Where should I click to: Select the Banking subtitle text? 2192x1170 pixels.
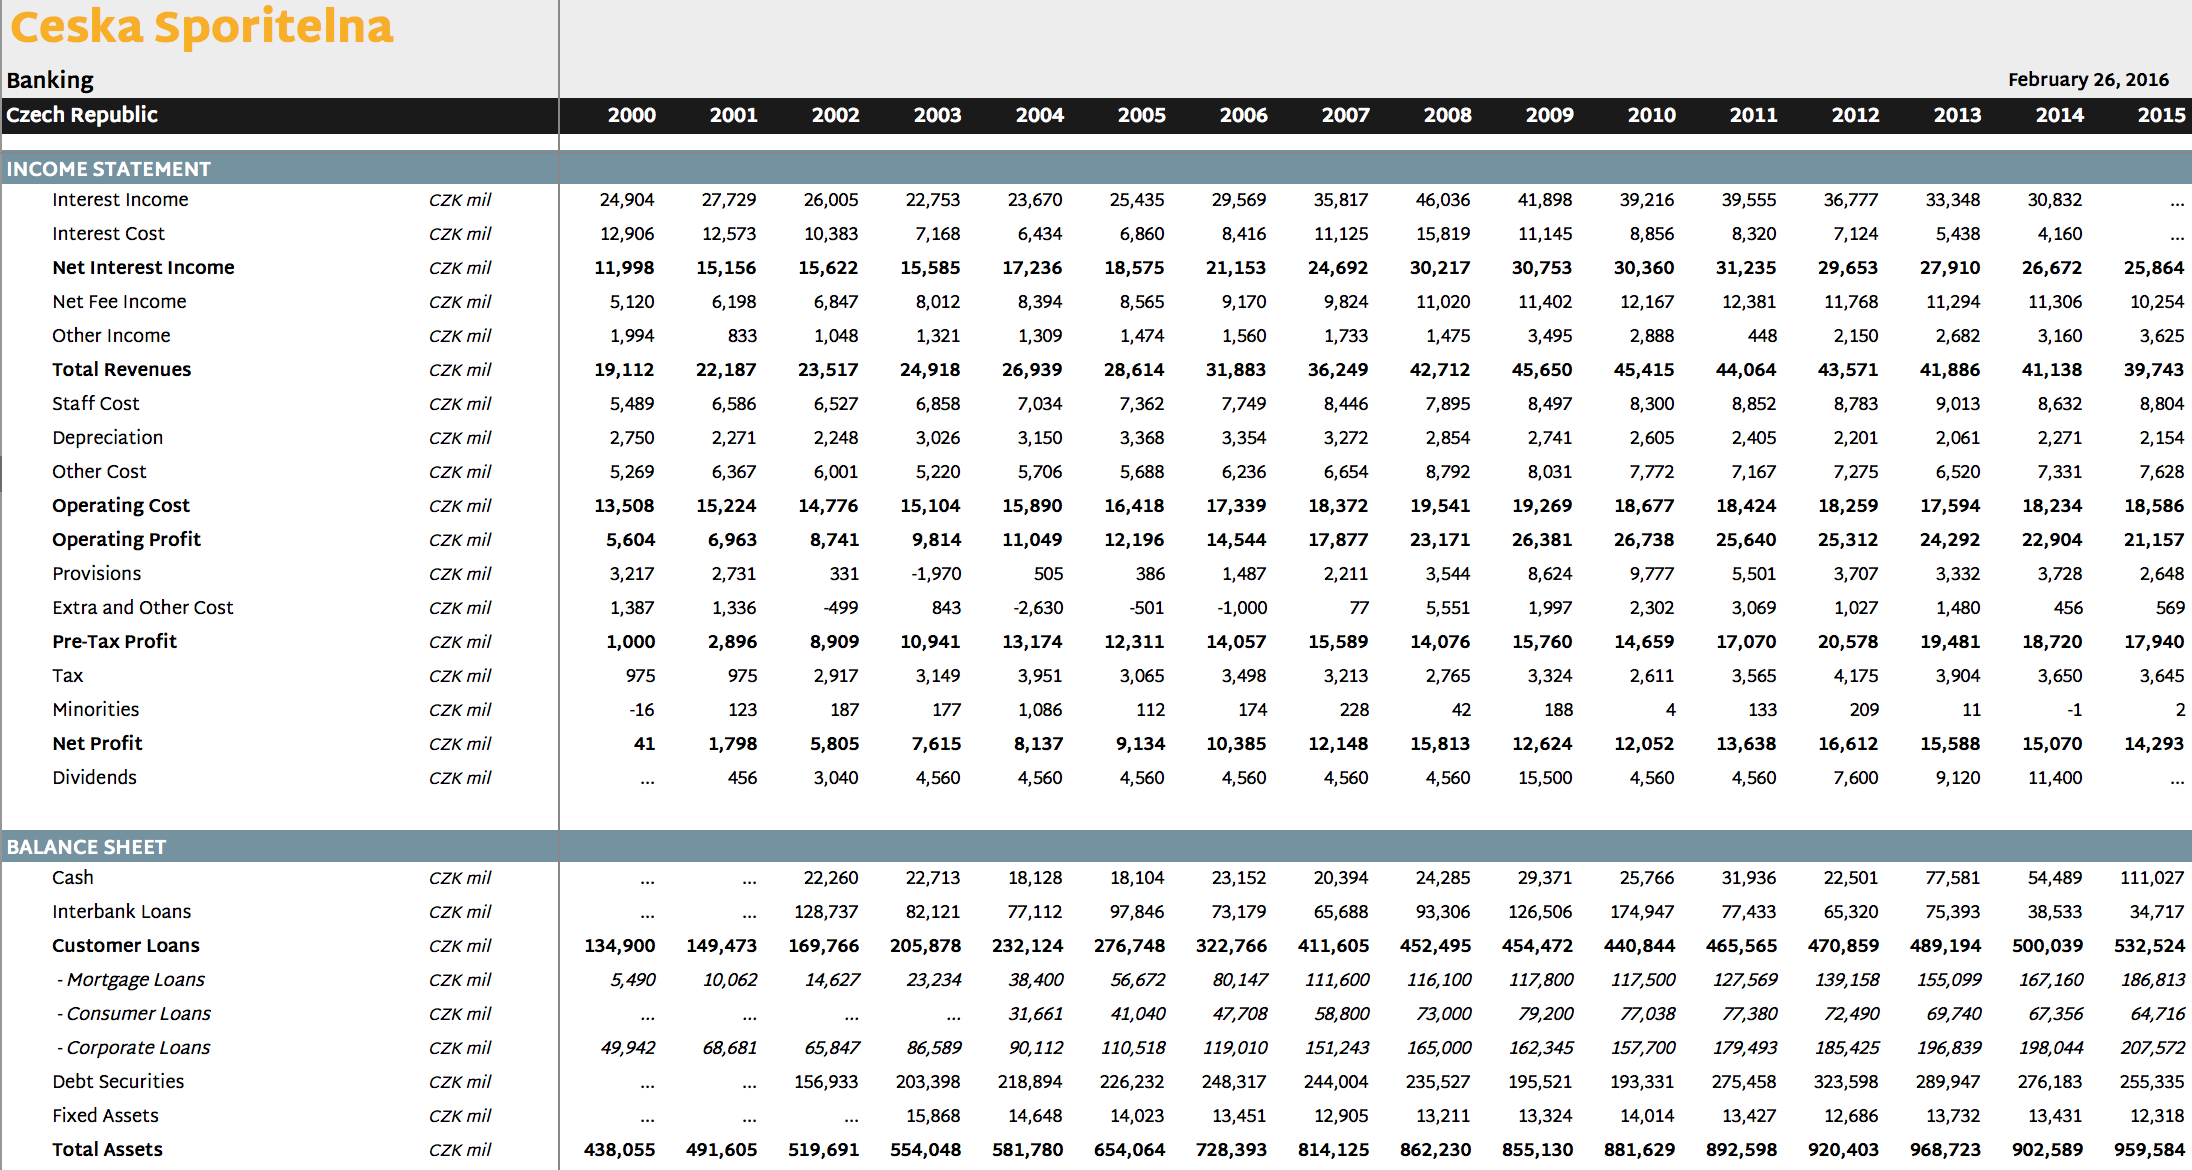(50, 80)
